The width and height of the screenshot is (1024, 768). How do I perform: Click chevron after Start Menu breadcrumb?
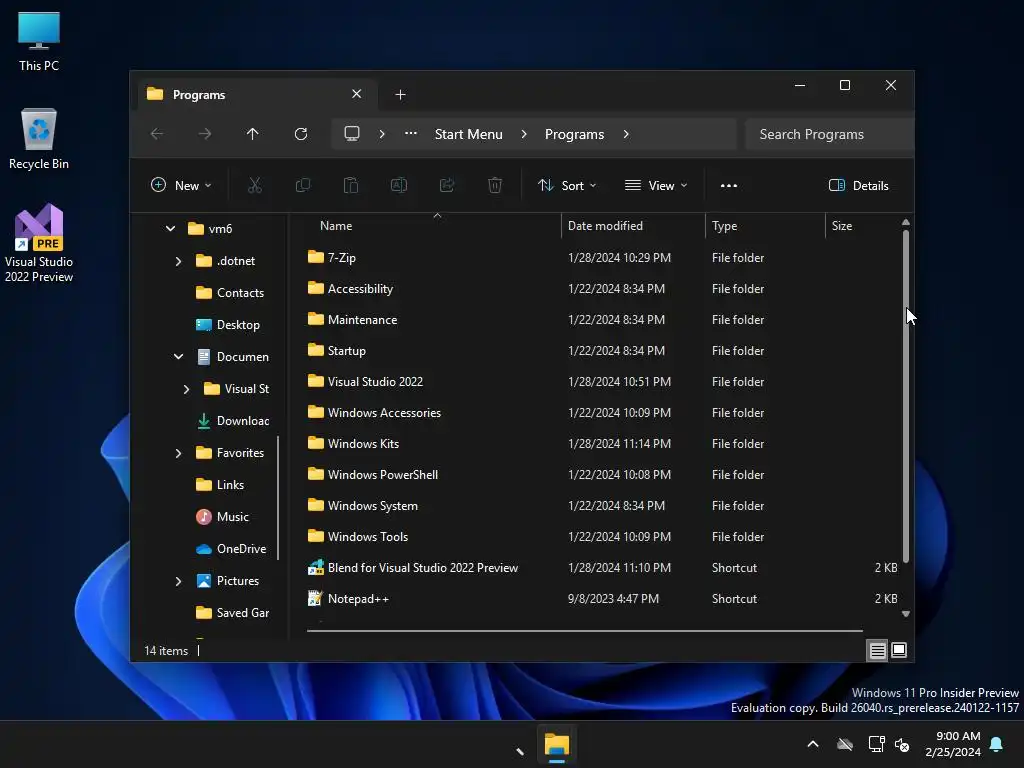click(x=524, y=134)
